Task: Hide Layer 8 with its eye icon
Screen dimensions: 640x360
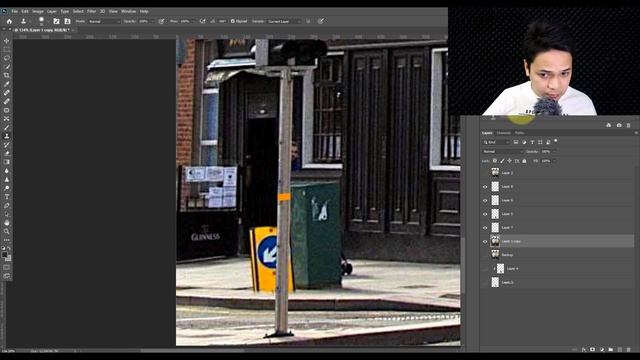Action: 485,187
